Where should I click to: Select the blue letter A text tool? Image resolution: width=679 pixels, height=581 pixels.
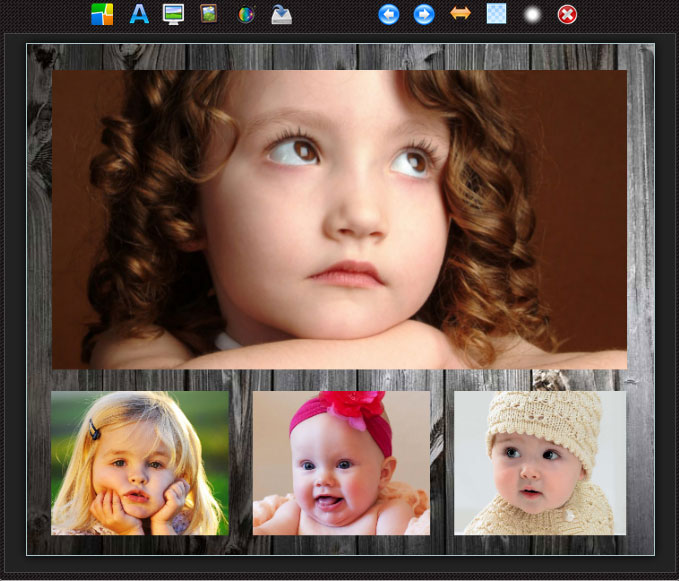[139, 14]
